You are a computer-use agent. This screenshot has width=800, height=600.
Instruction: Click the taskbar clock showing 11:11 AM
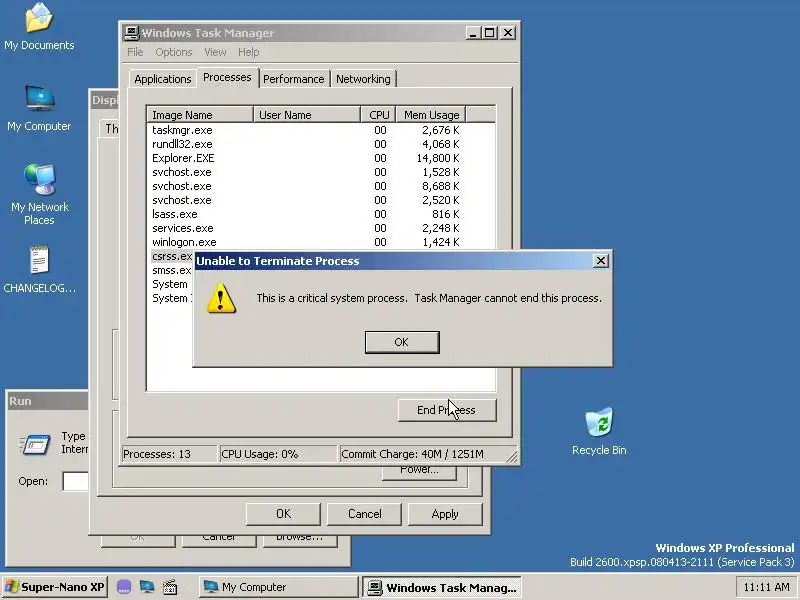click(766, 587)
